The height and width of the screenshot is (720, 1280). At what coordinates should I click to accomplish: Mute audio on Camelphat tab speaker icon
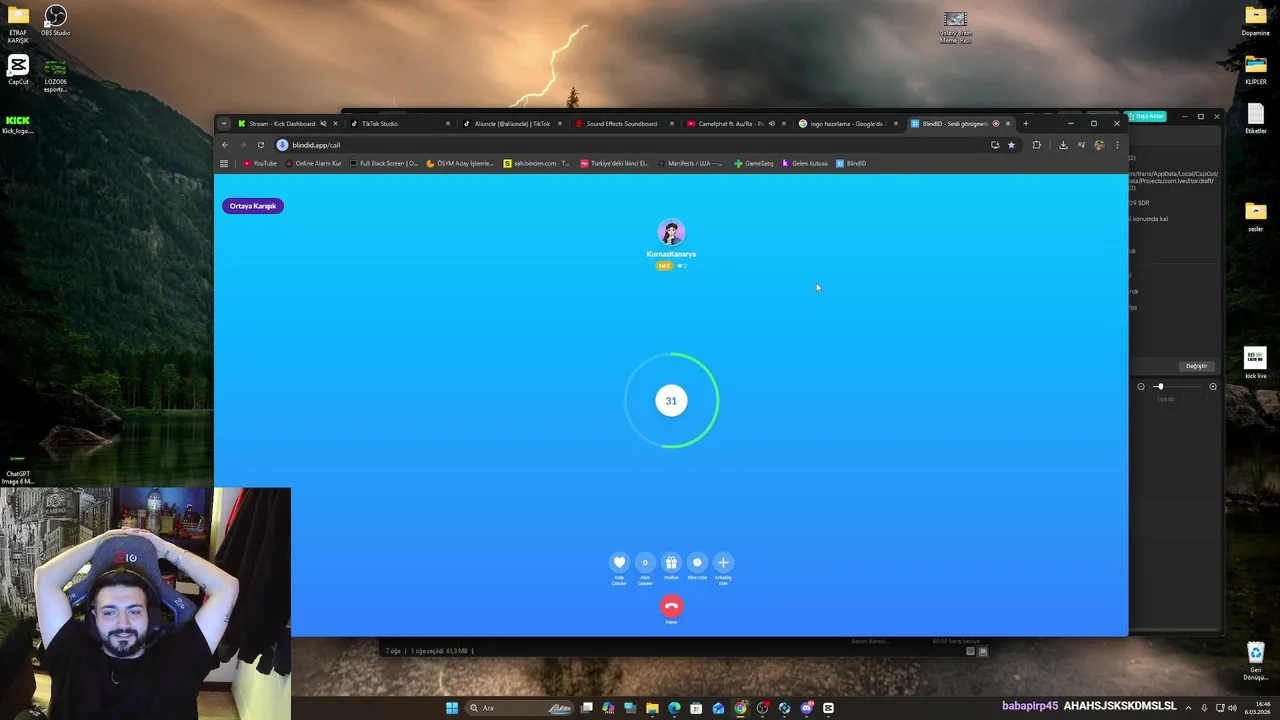[x=772, y=124]
